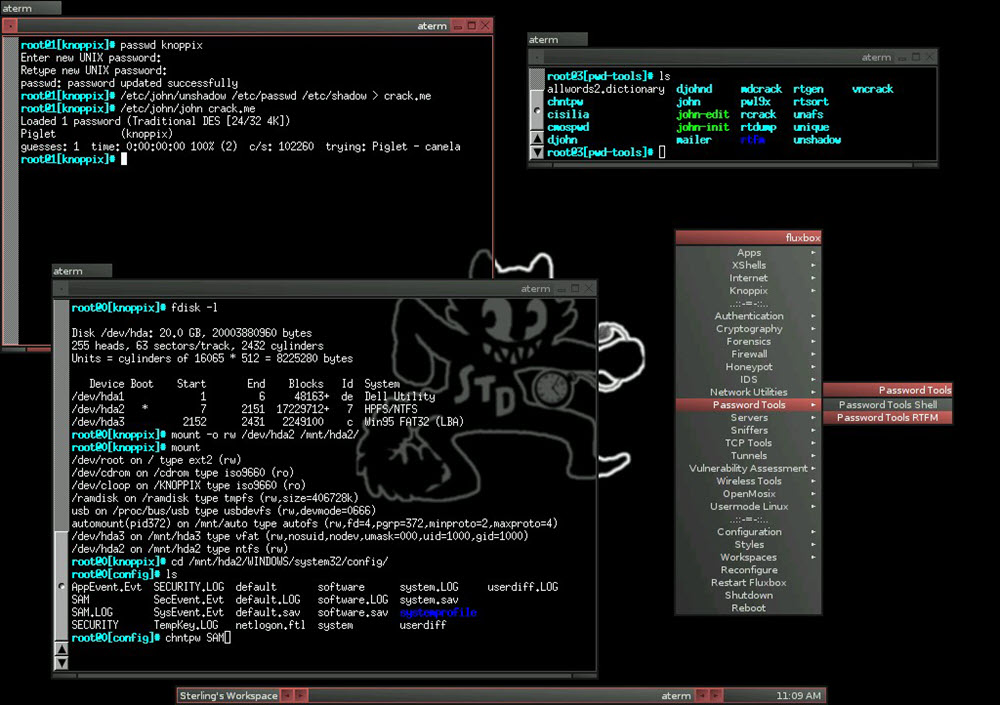Expand submenu arrow for Forensics
The image size is (1000, 705).
[x=813, y=341]
